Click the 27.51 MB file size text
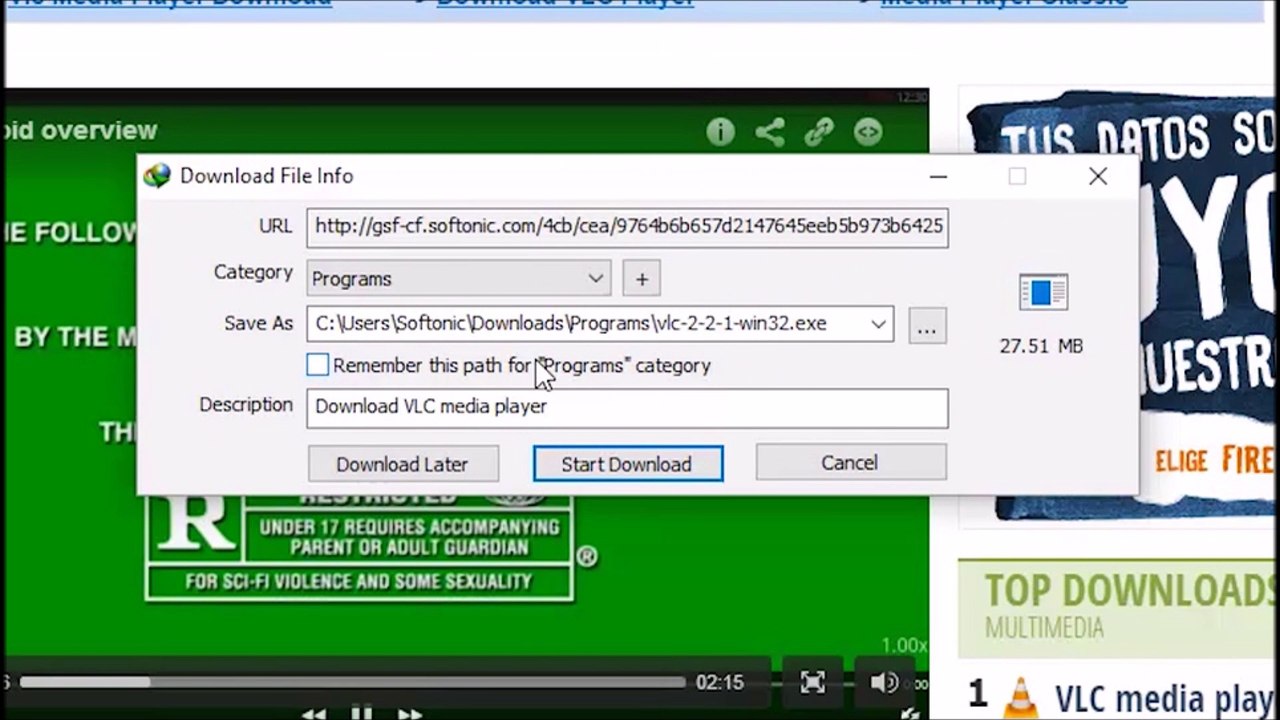This screenshot has width=1280, height=720. pyautogui.click(x=1041, y=346)
